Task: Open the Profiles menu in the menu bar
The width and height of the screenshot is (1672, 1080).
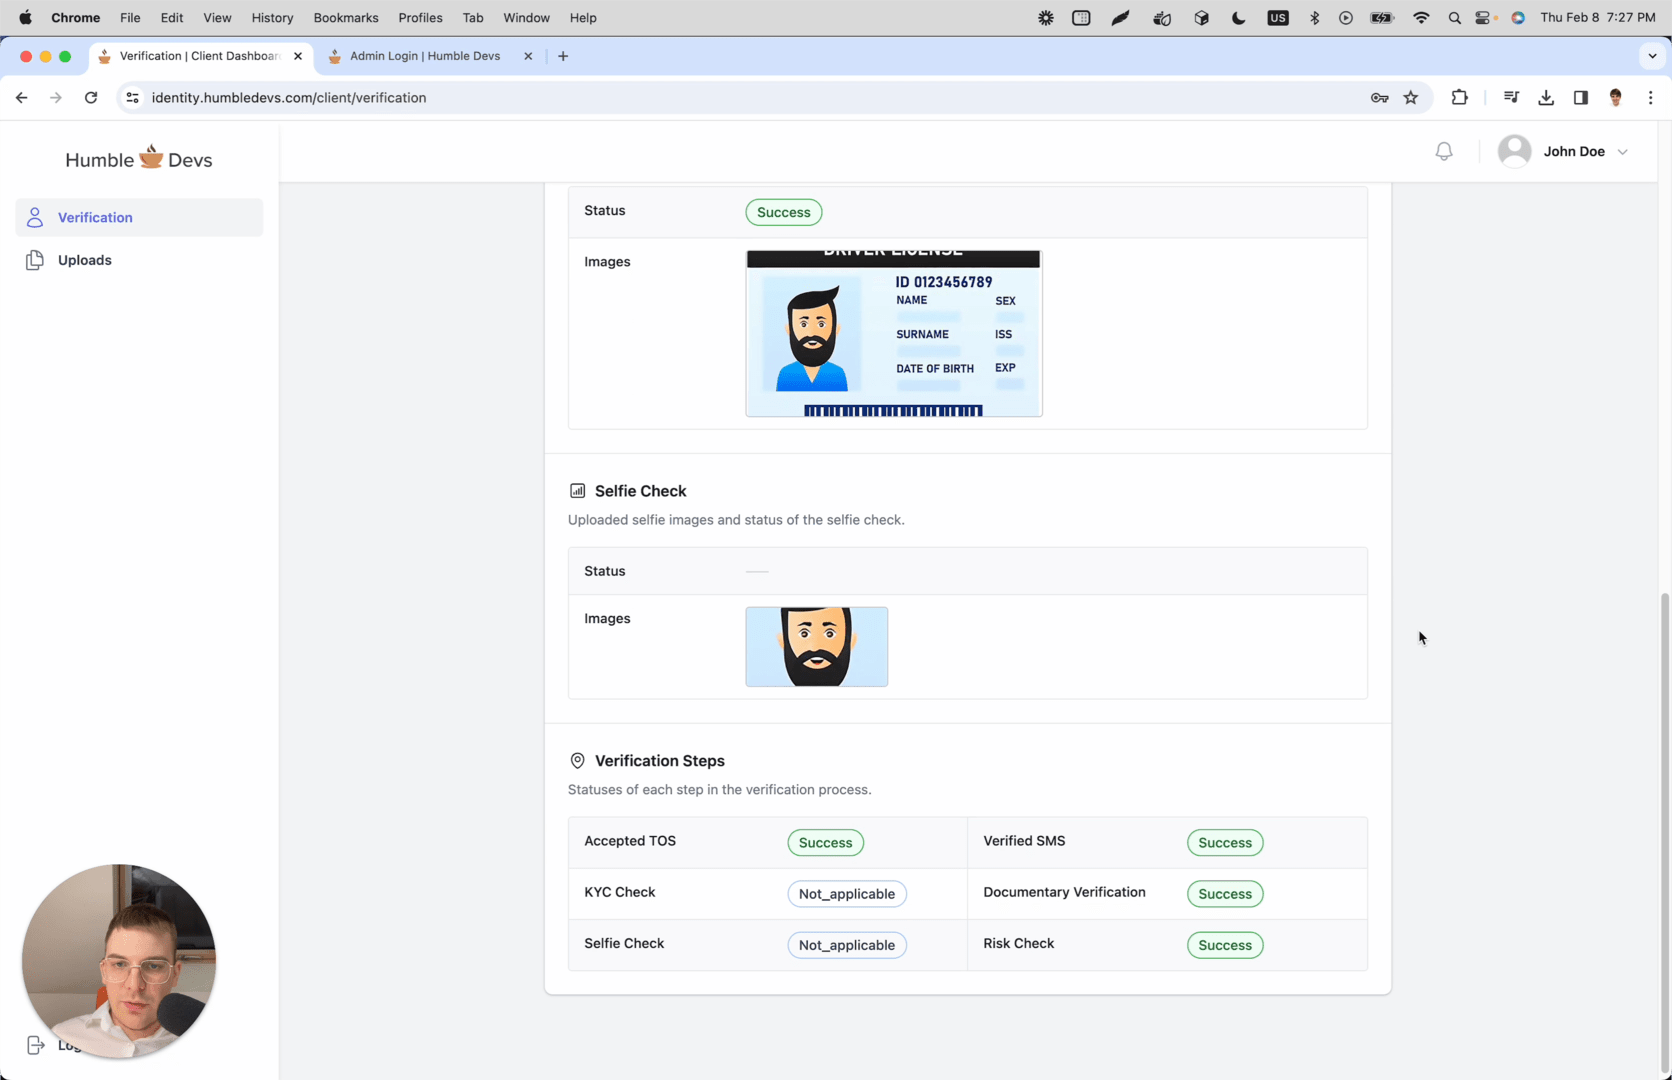Action: coord(420,17)
